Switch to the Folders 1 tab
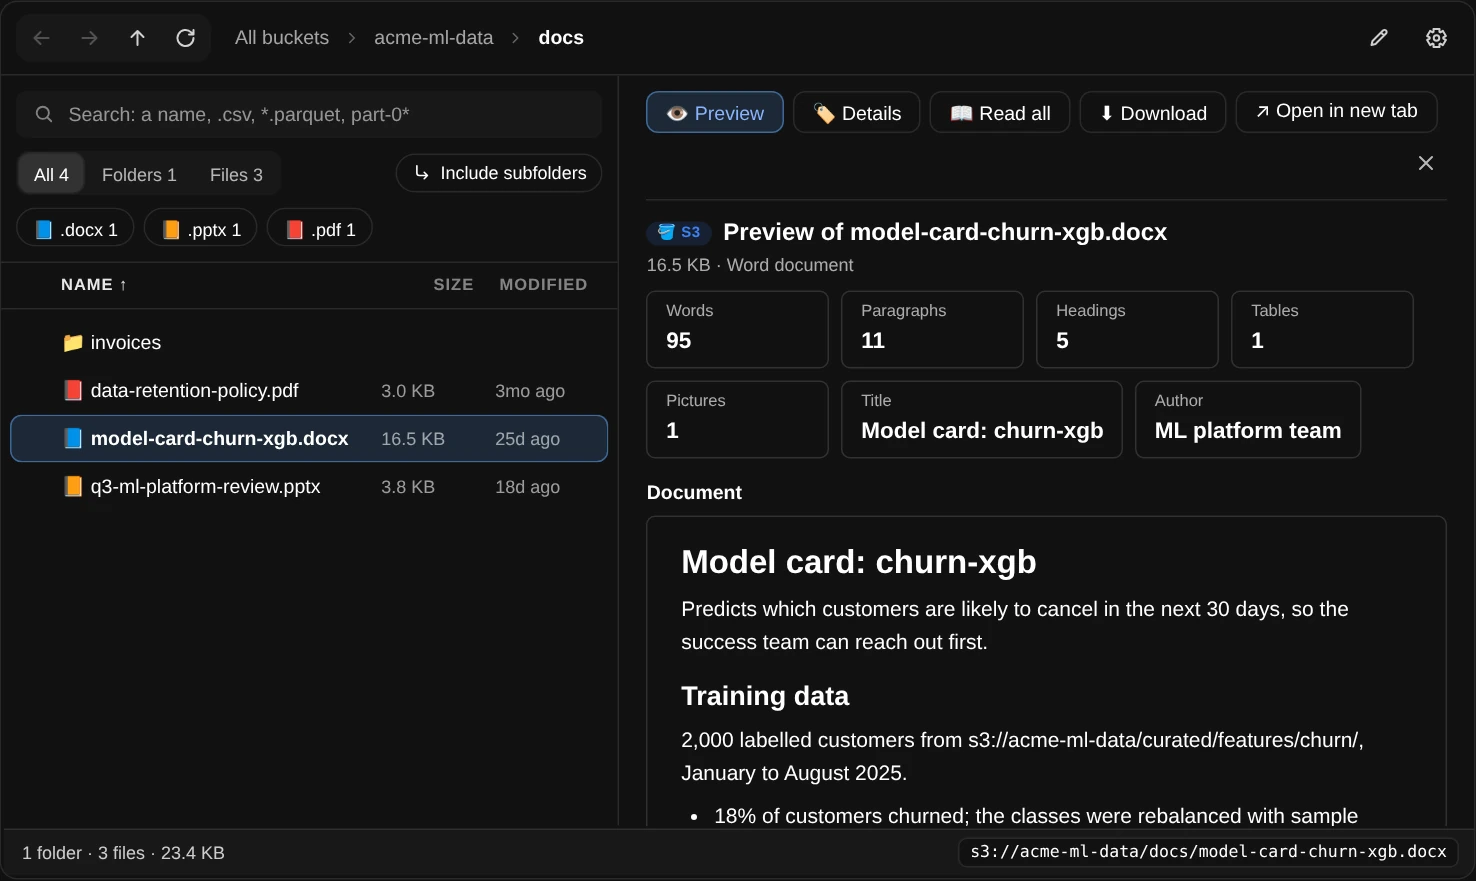Viewport: 1476px width, 881px height. 139,175
